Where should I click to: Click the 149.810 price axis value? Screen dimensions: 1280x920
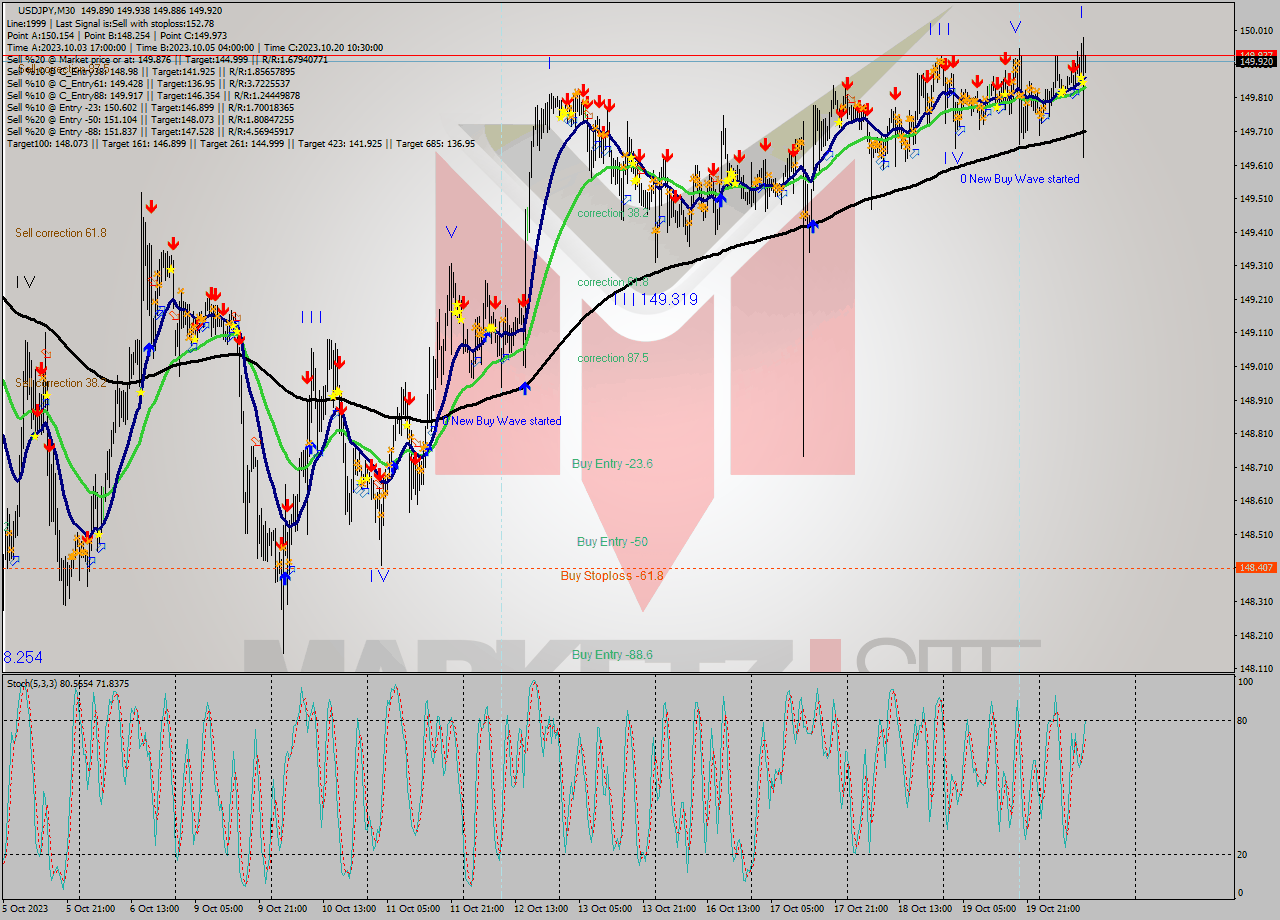point(1256,98)
